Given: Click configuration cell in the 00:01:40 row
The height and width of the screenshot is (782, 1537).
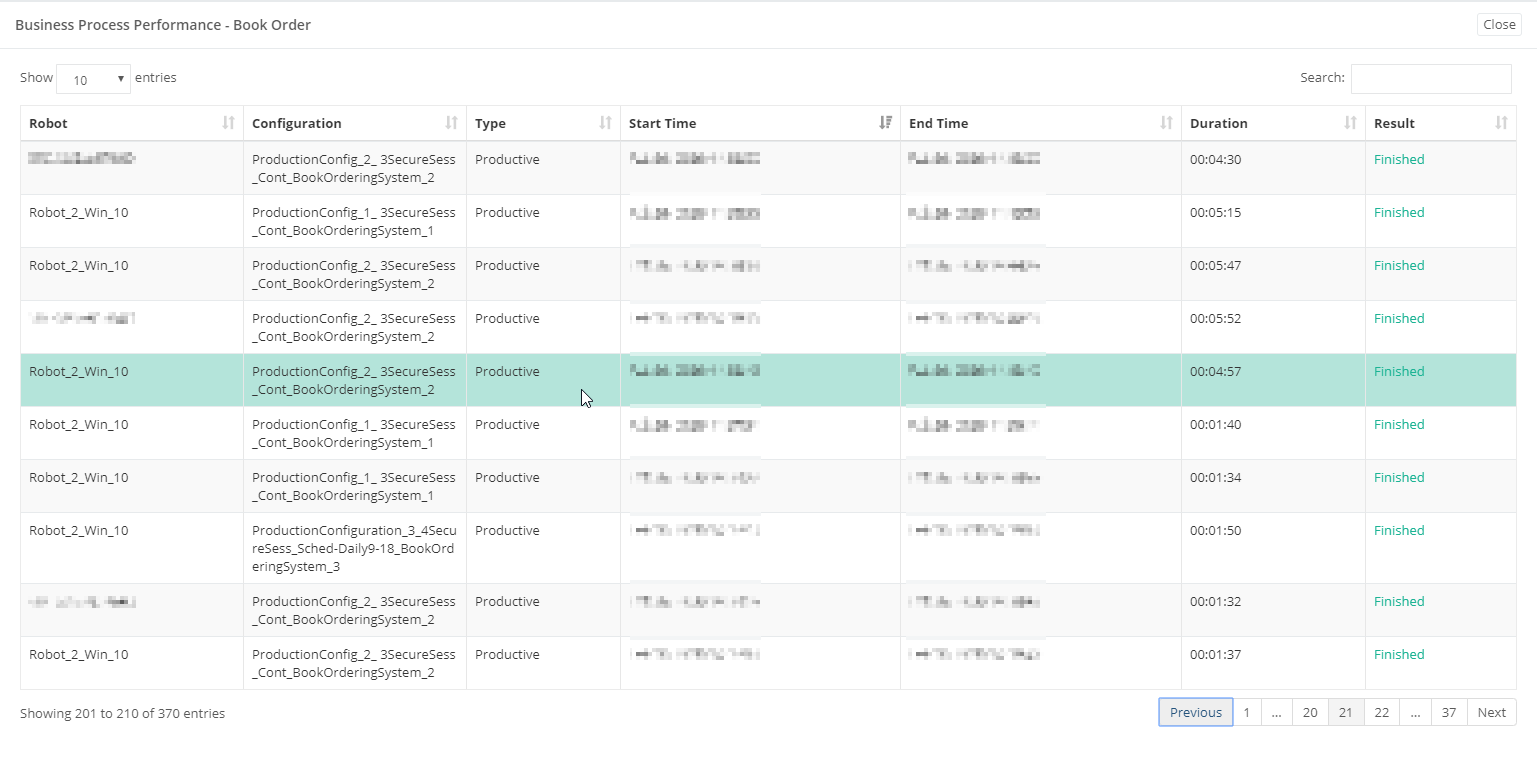Looking at the screenshot, I should 354,433.
